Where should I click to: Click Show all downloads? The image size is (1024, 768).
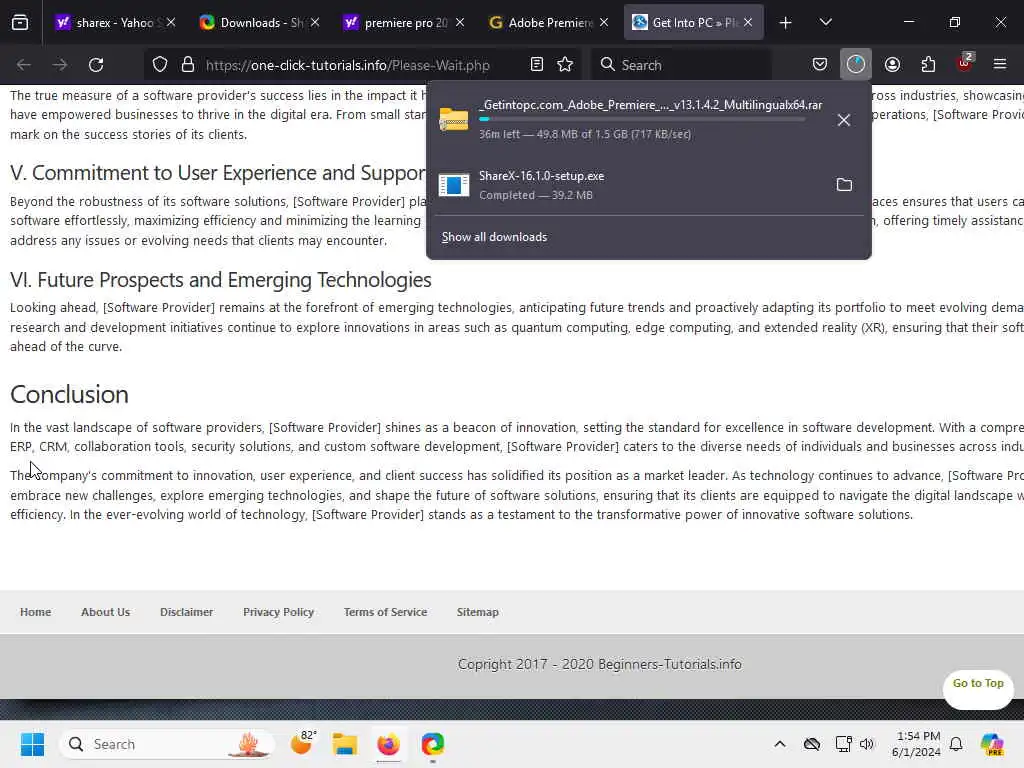(x=494, y=237)
